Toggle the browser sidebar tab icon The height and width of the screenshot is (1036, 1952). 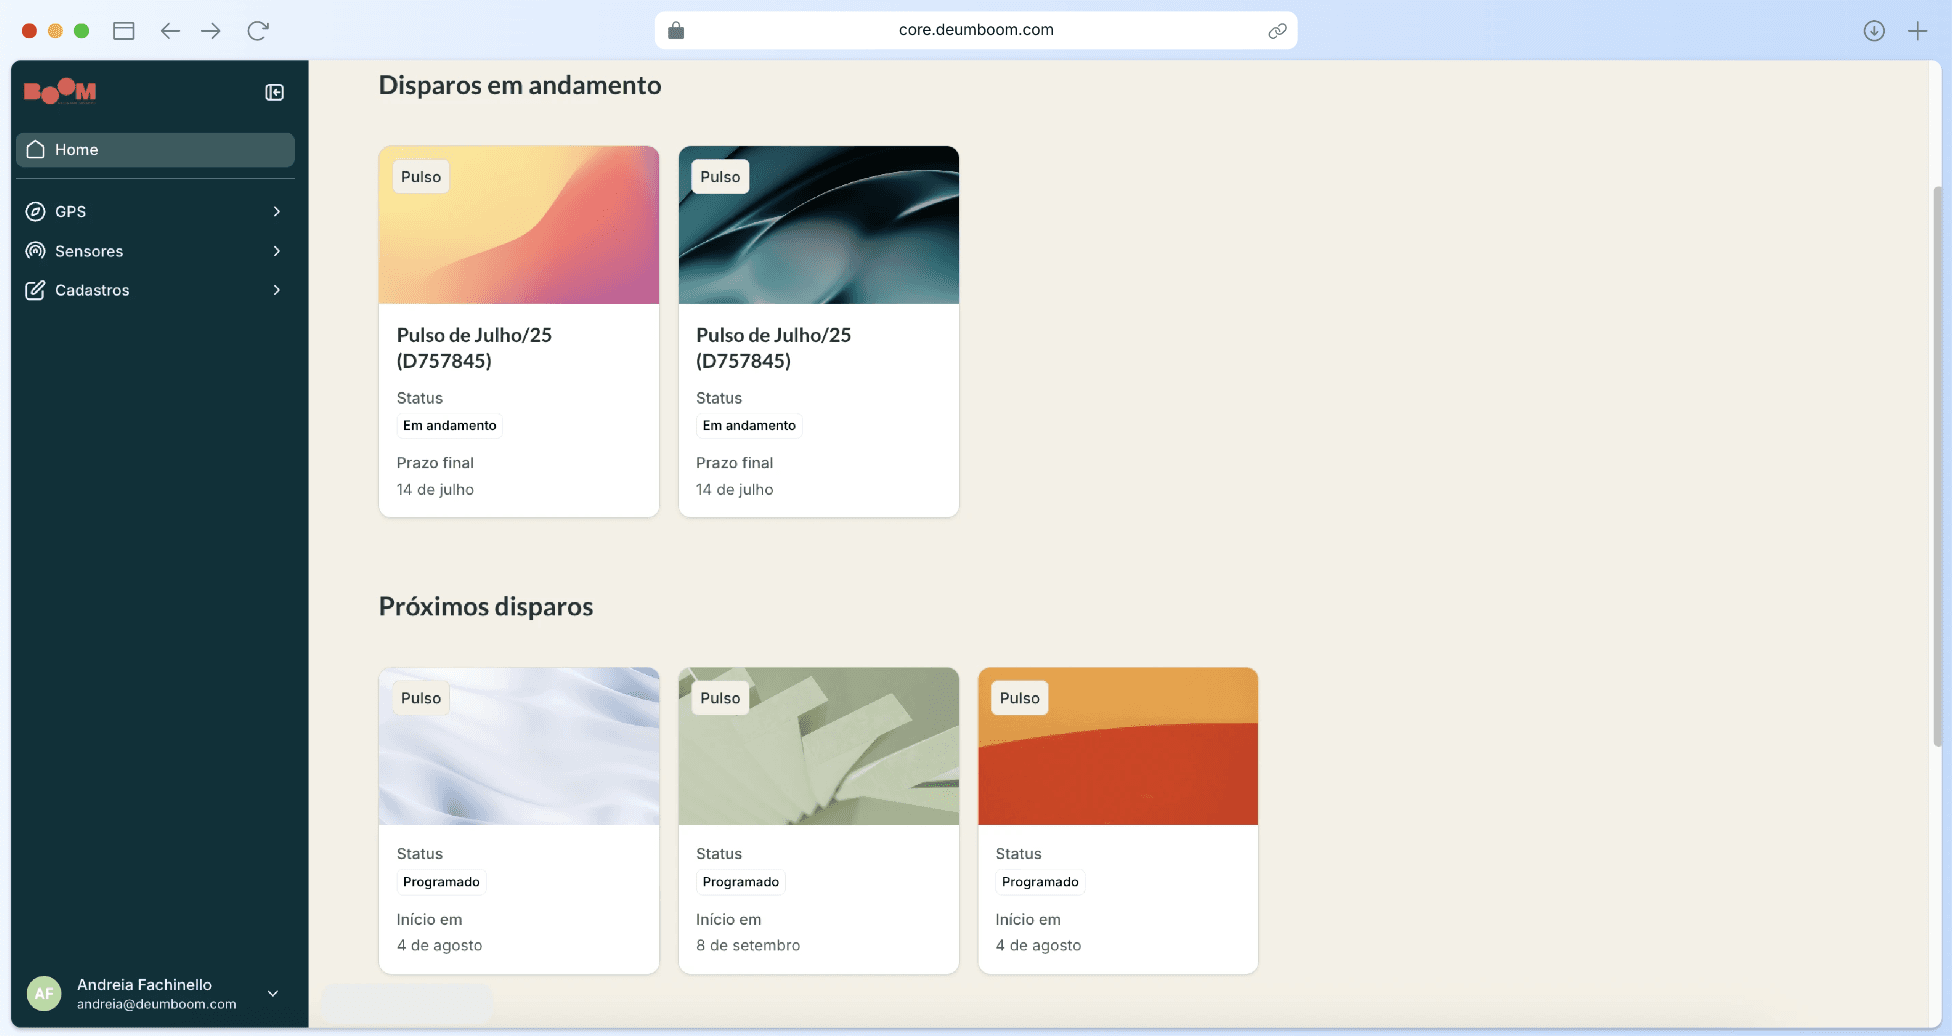[124, 31]
